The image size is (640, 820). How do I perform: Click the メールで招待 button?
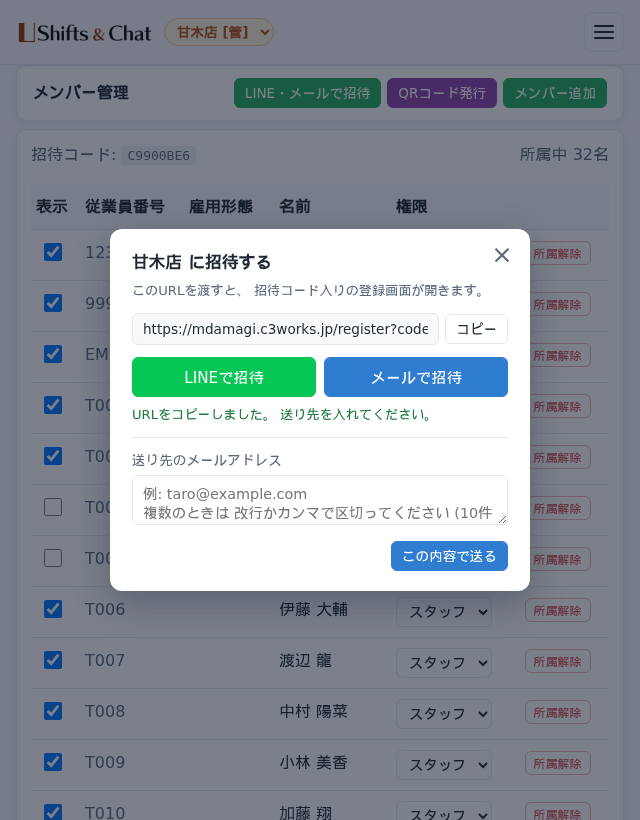[x=416, y=377]
